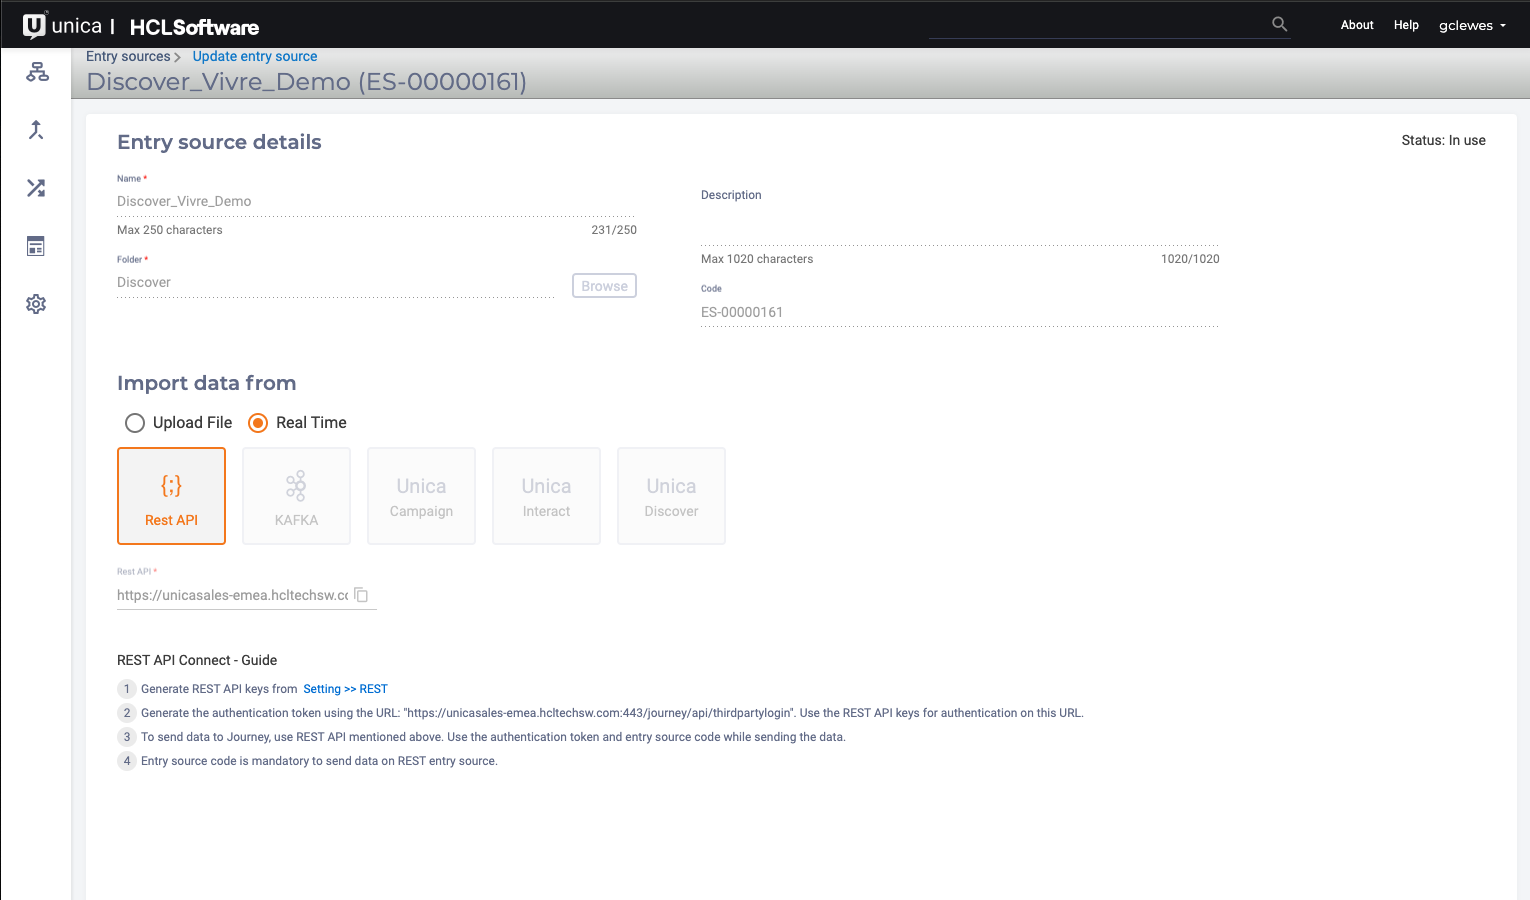Open the merge-arrow sidebar icon
Viewport: 1530px width, 900px height.
point(36,130)
